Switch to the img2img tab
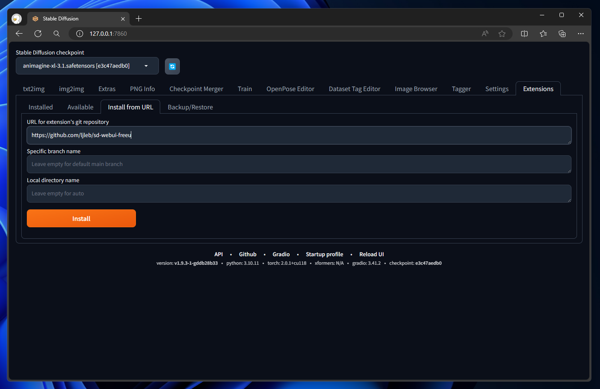The height and width of the screenshot is (389, 600). pyautogui.click(x=71, y=89)
